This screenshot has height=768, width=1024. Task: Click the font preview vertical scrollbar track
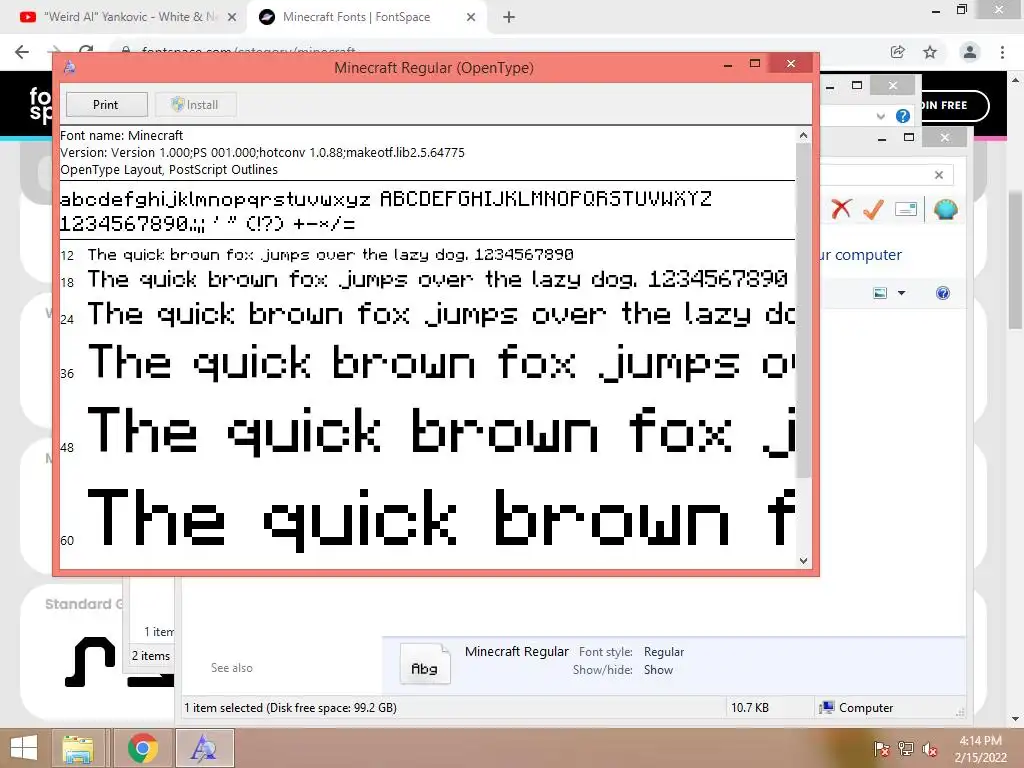click(x=803, y=516)
